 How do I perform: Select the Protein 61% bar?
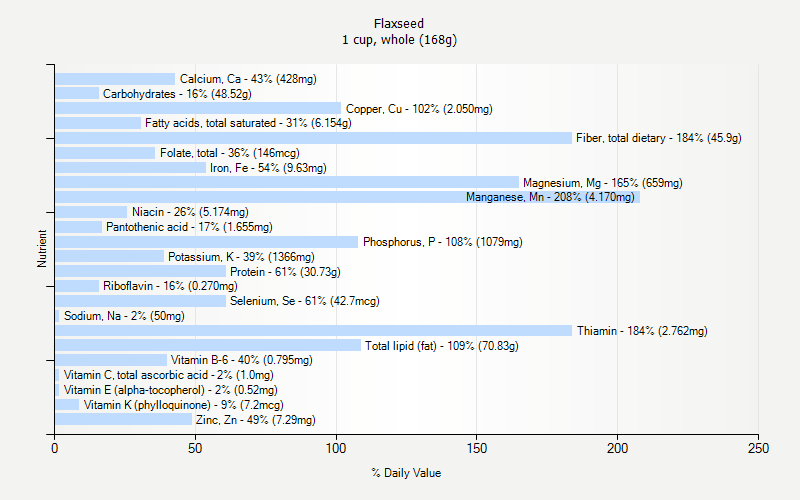[140, 272]
